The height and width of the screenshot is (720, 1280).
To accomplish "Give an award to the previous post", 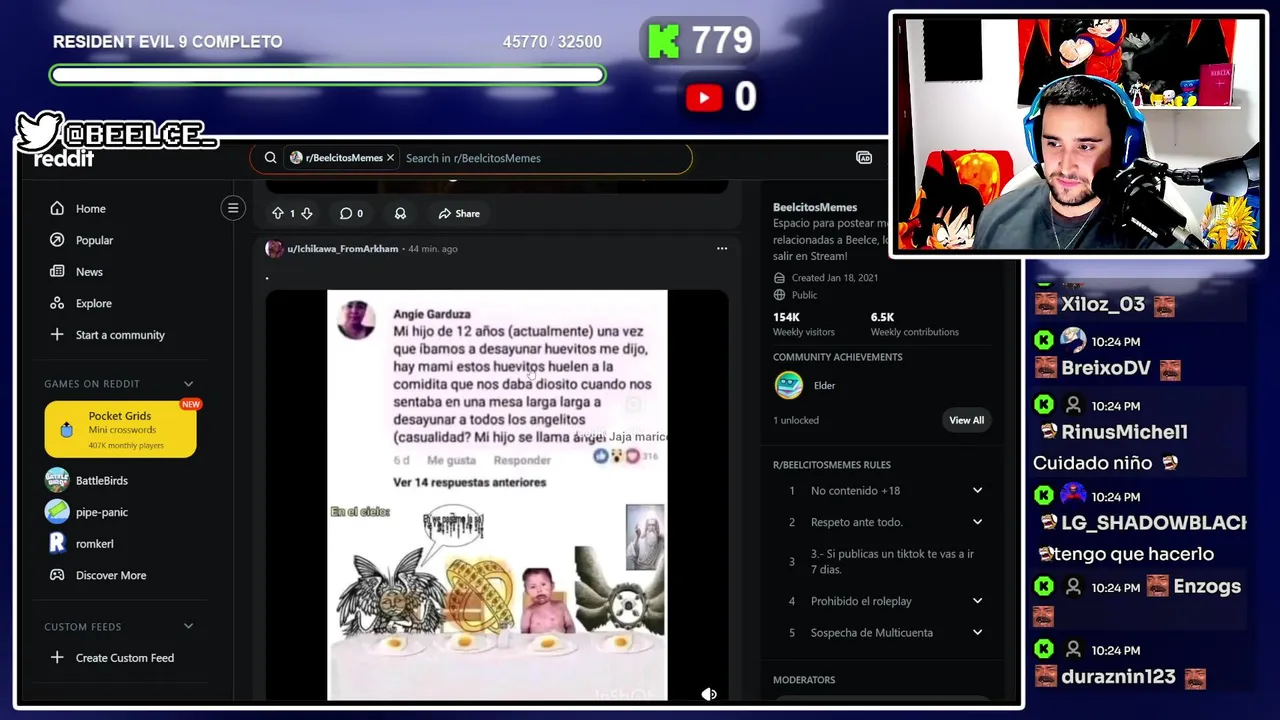I will 400,213.
